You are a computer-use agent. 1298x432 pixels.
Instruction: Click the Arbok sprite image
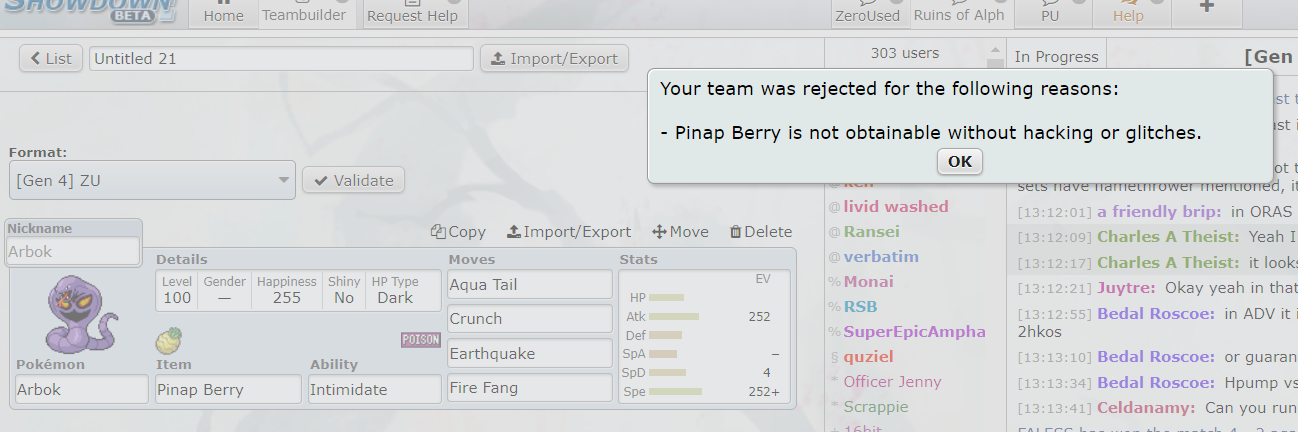82,313
